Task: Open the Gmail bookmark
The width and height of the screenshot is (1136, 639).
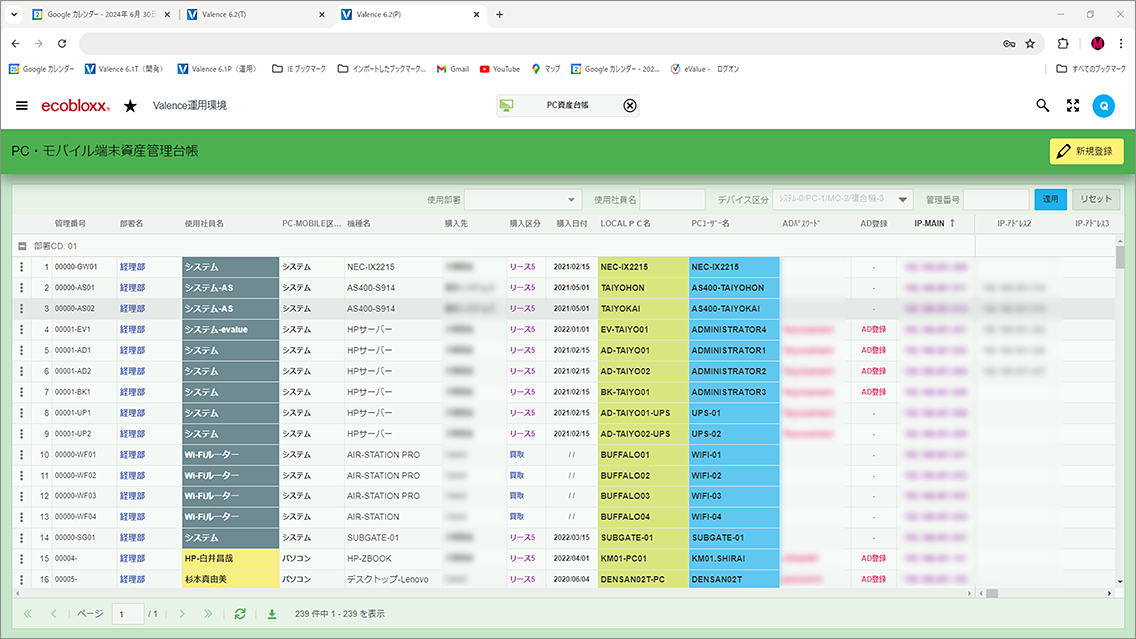Action: coord(453,69)
